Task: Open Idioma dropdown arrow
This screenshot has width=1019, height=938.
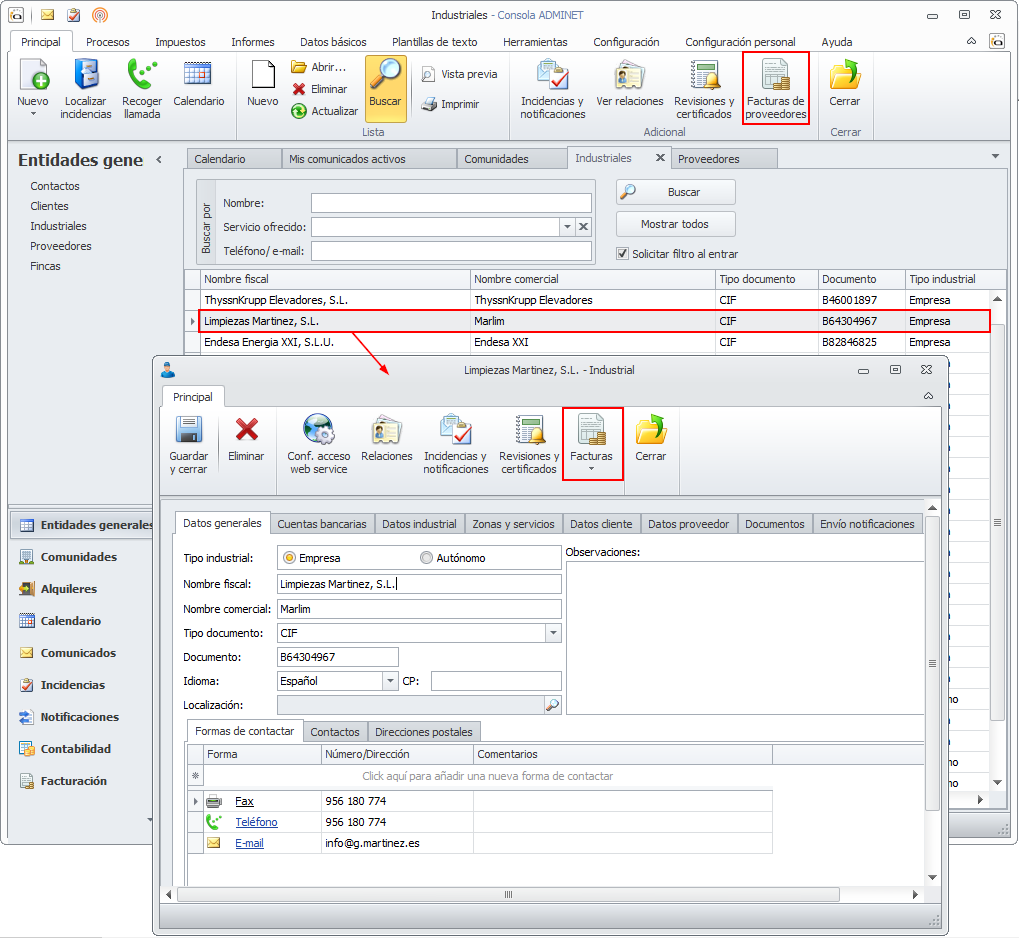Action: click(x=391, y=681)
